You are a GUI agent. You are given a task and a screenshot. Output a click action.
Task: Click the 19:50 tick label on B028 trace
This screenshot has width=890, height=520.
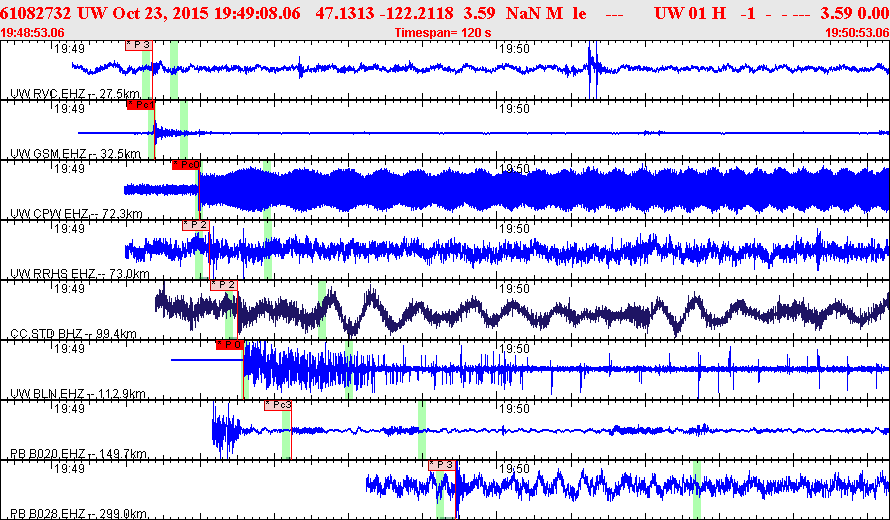pos(514,469)
